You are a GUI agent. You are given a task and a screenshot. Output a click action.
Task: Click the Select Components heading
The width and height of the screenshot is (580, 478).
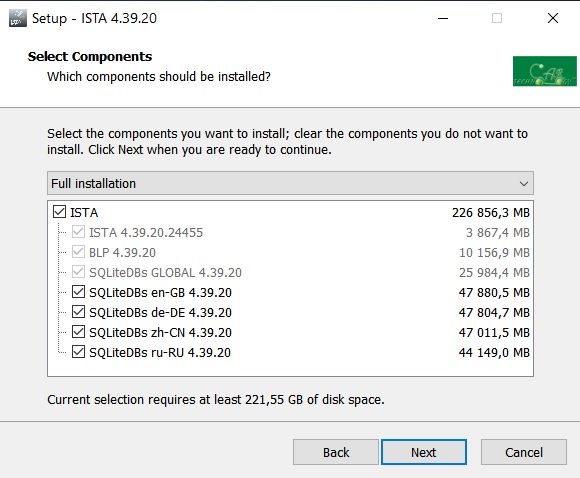[x=90, y=57]
